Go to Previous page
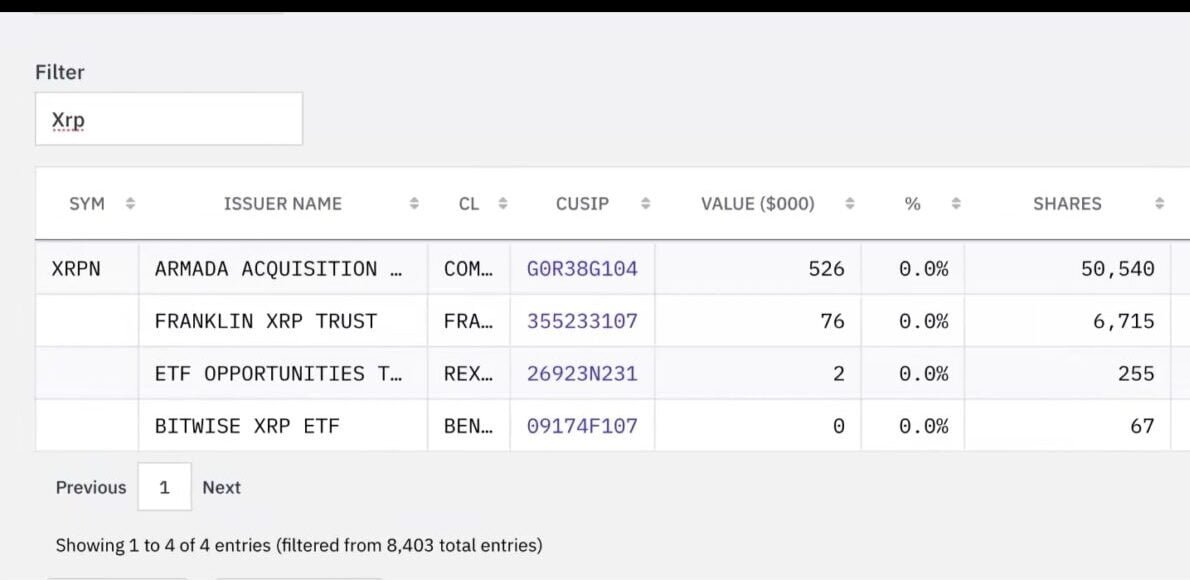This screenshot has width=1190, height=580. click(91, 487)
